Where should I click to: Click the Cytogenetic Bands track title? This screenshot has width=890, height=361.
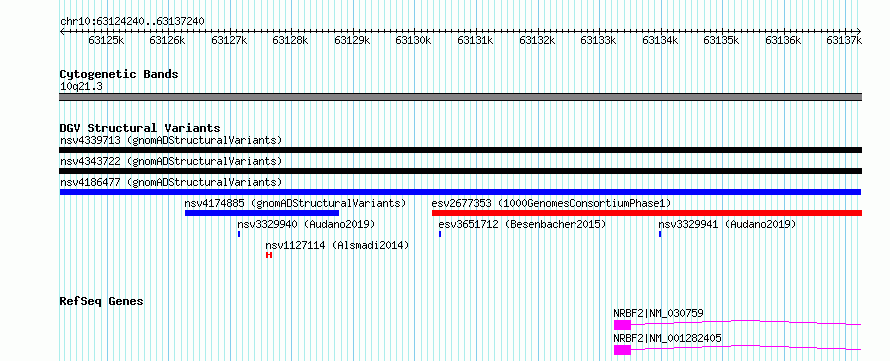point(119,74)
